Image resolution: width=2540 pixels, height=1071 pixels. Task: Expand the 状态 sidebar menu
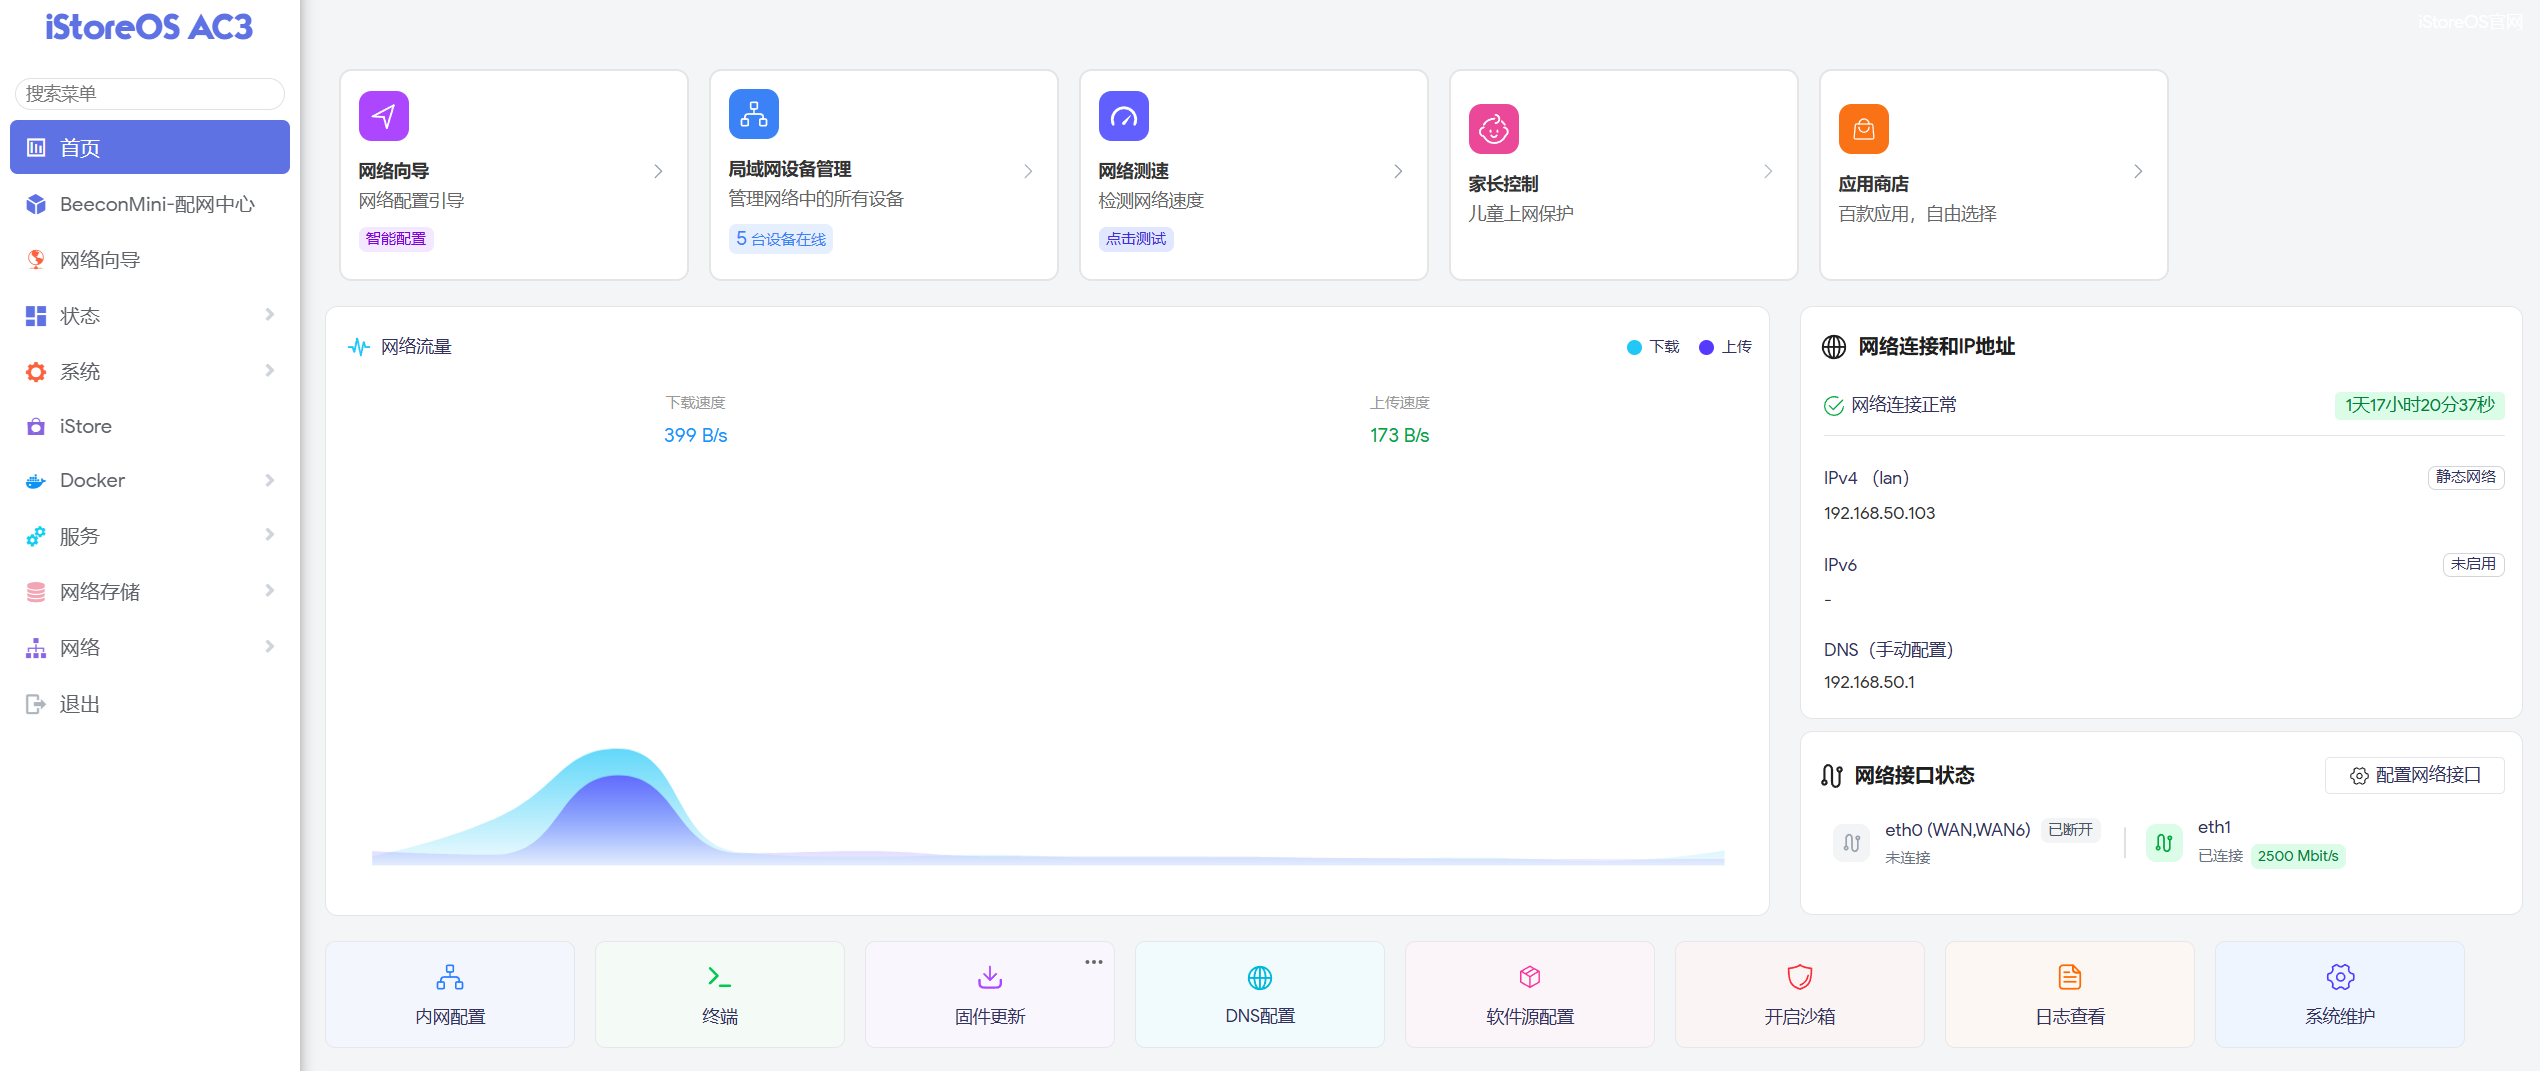pos(150,316)
